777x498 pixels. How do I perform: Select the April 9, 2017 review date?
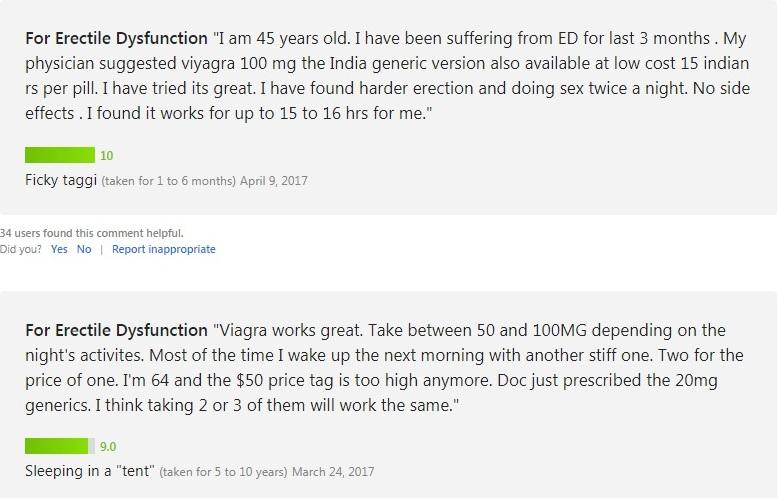pyautogui.click(x=274, y=181)
